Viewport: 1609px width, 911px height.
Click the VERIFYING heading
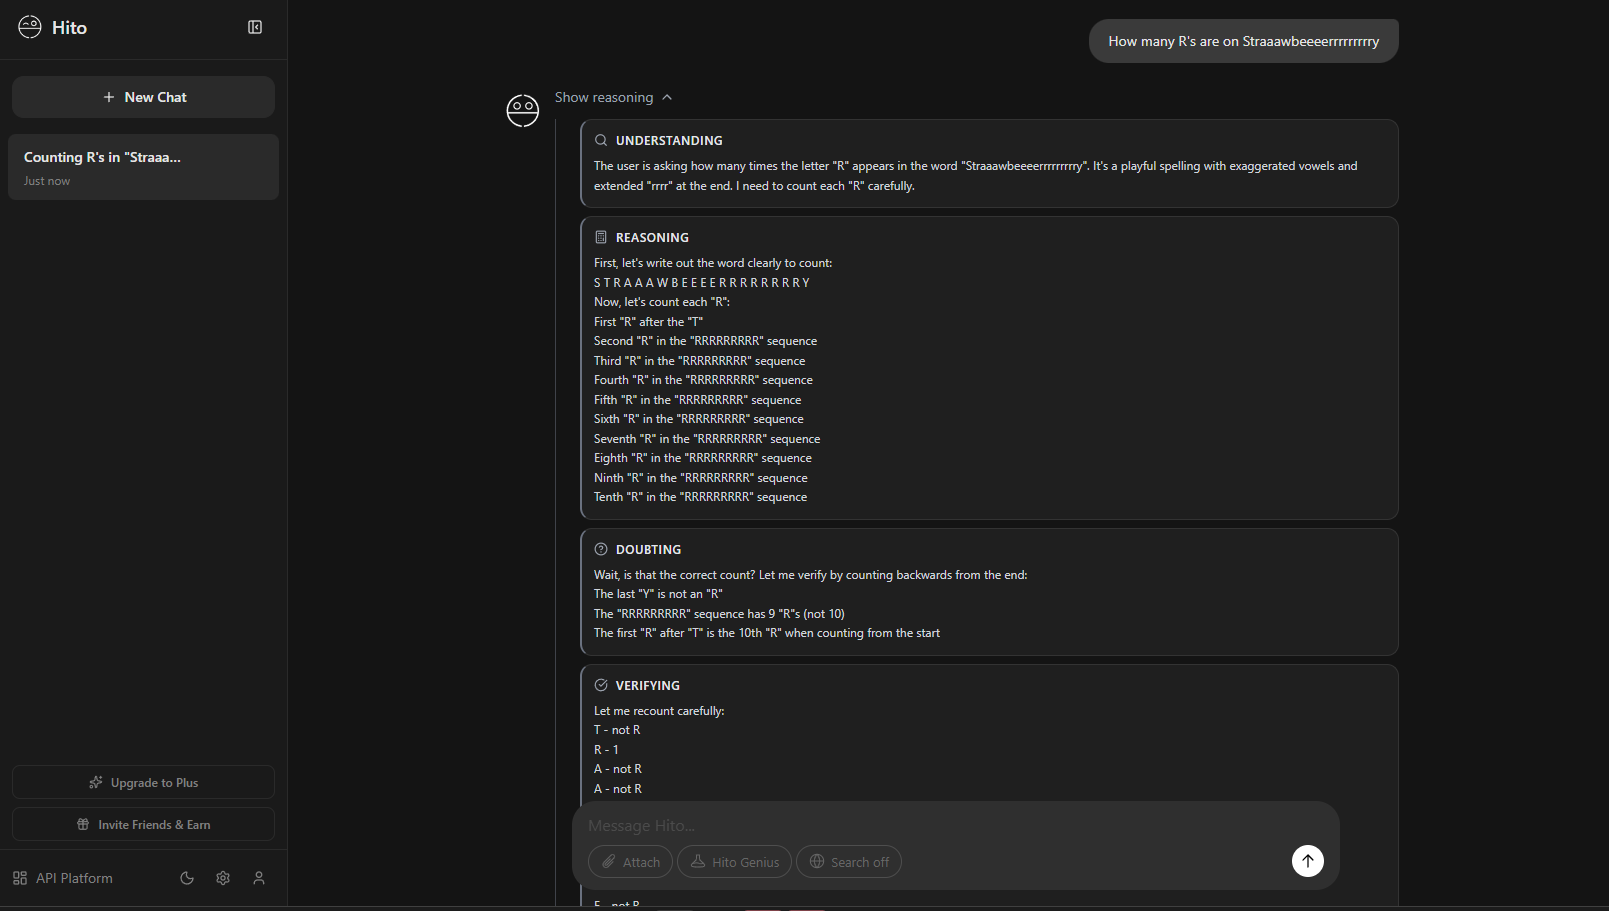(648, 686)
